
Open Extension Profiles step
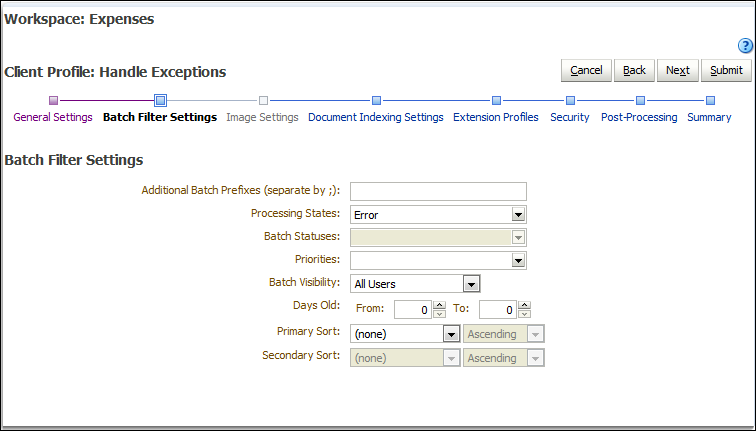[496, 117]
